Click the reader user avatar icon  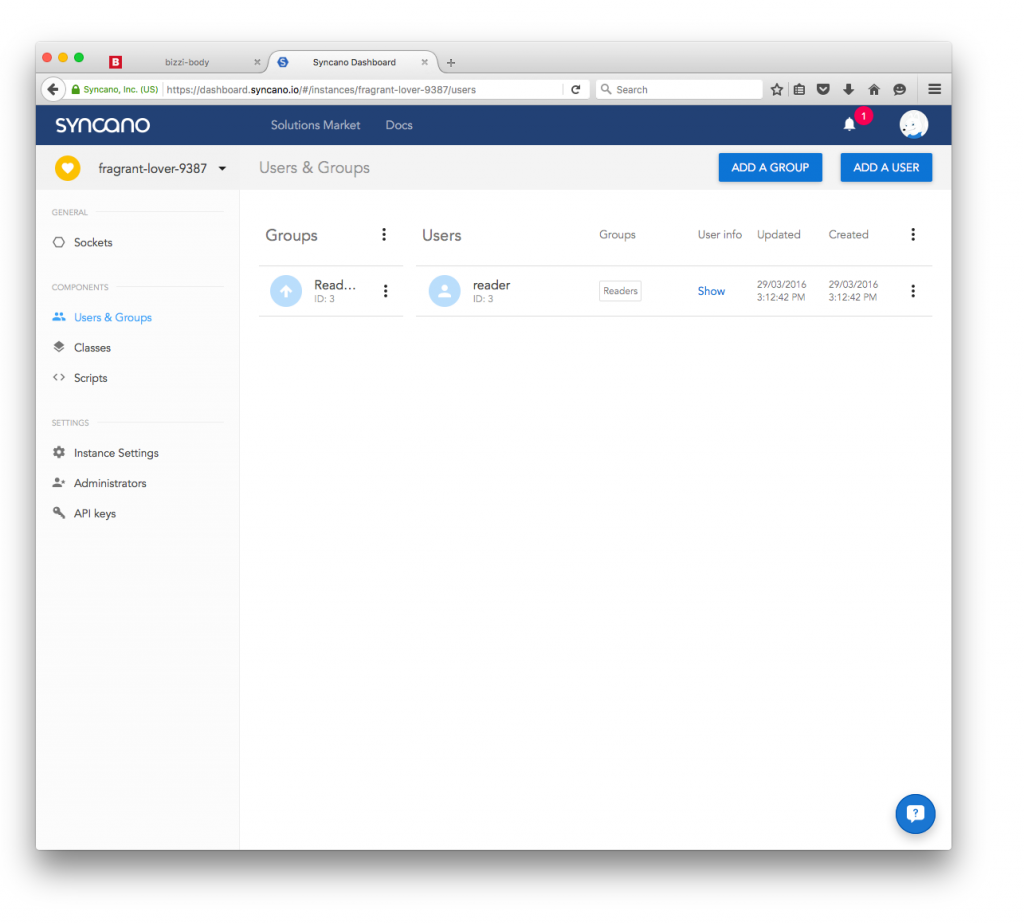(444, 291)
